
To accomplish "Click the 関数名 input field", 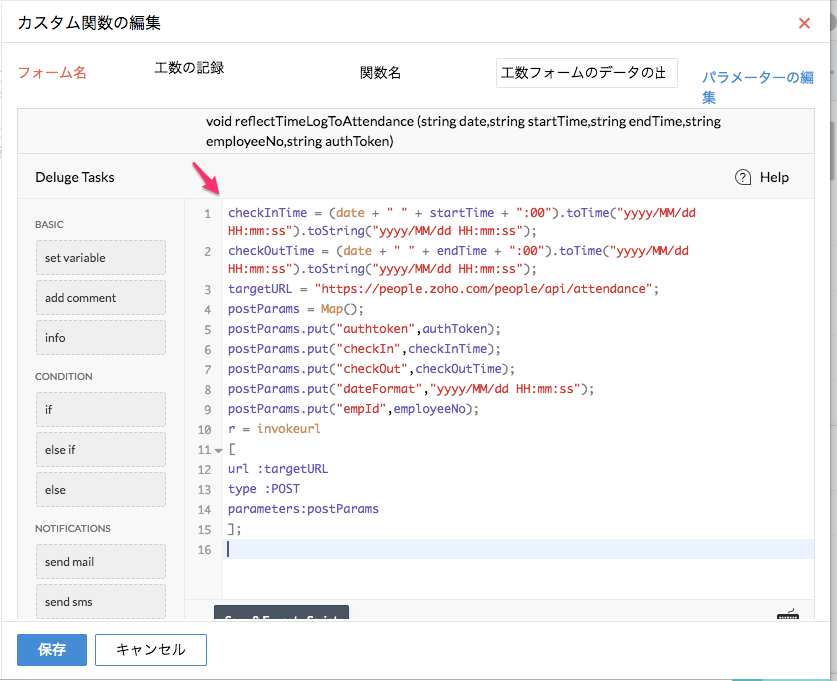I will (587, 73).
